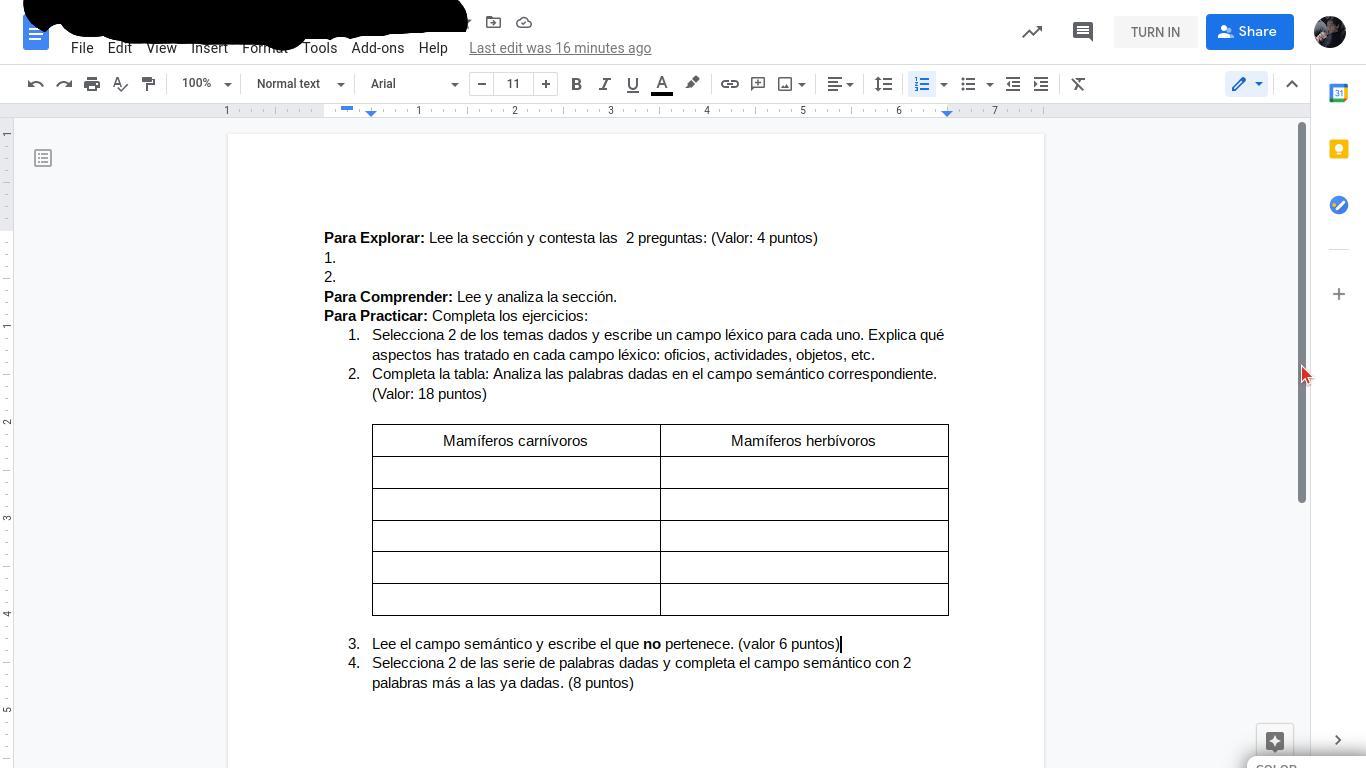Open the Add-ons menu
Viewport: 1366px width, 768px height.
tap(378, 48)
